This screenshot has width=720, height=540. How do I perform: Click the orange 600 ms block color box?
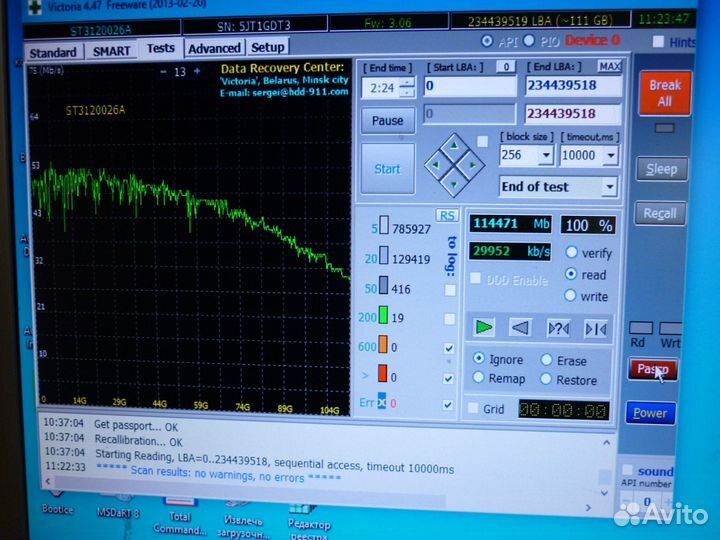tap(382, 344)
